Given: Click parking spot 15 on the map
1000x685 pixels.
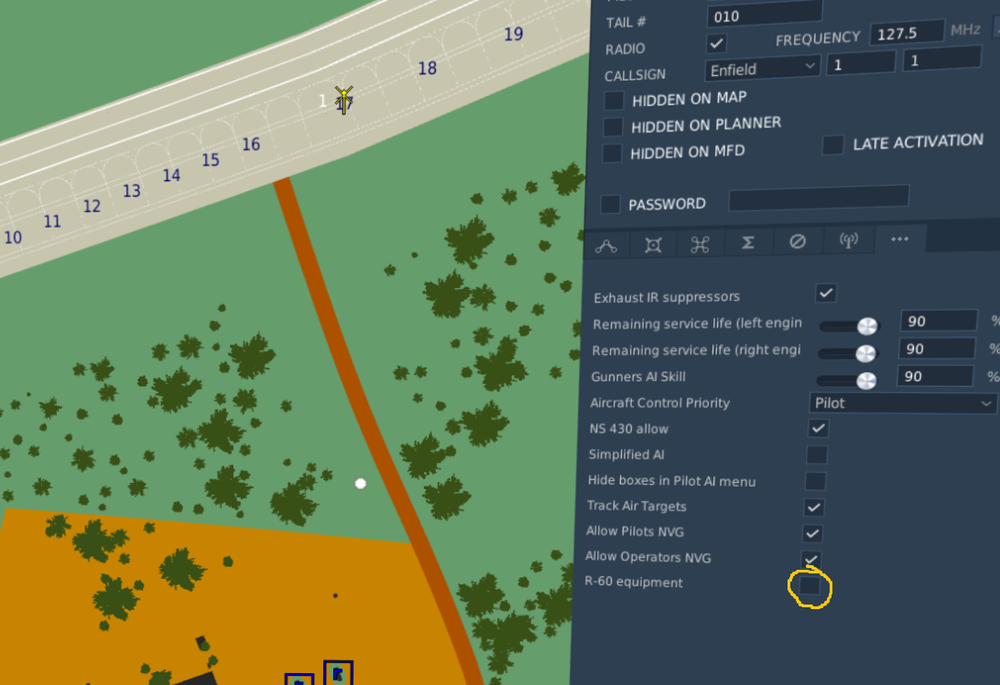Looking at the screenshot, I should click(x=210, y=160).
